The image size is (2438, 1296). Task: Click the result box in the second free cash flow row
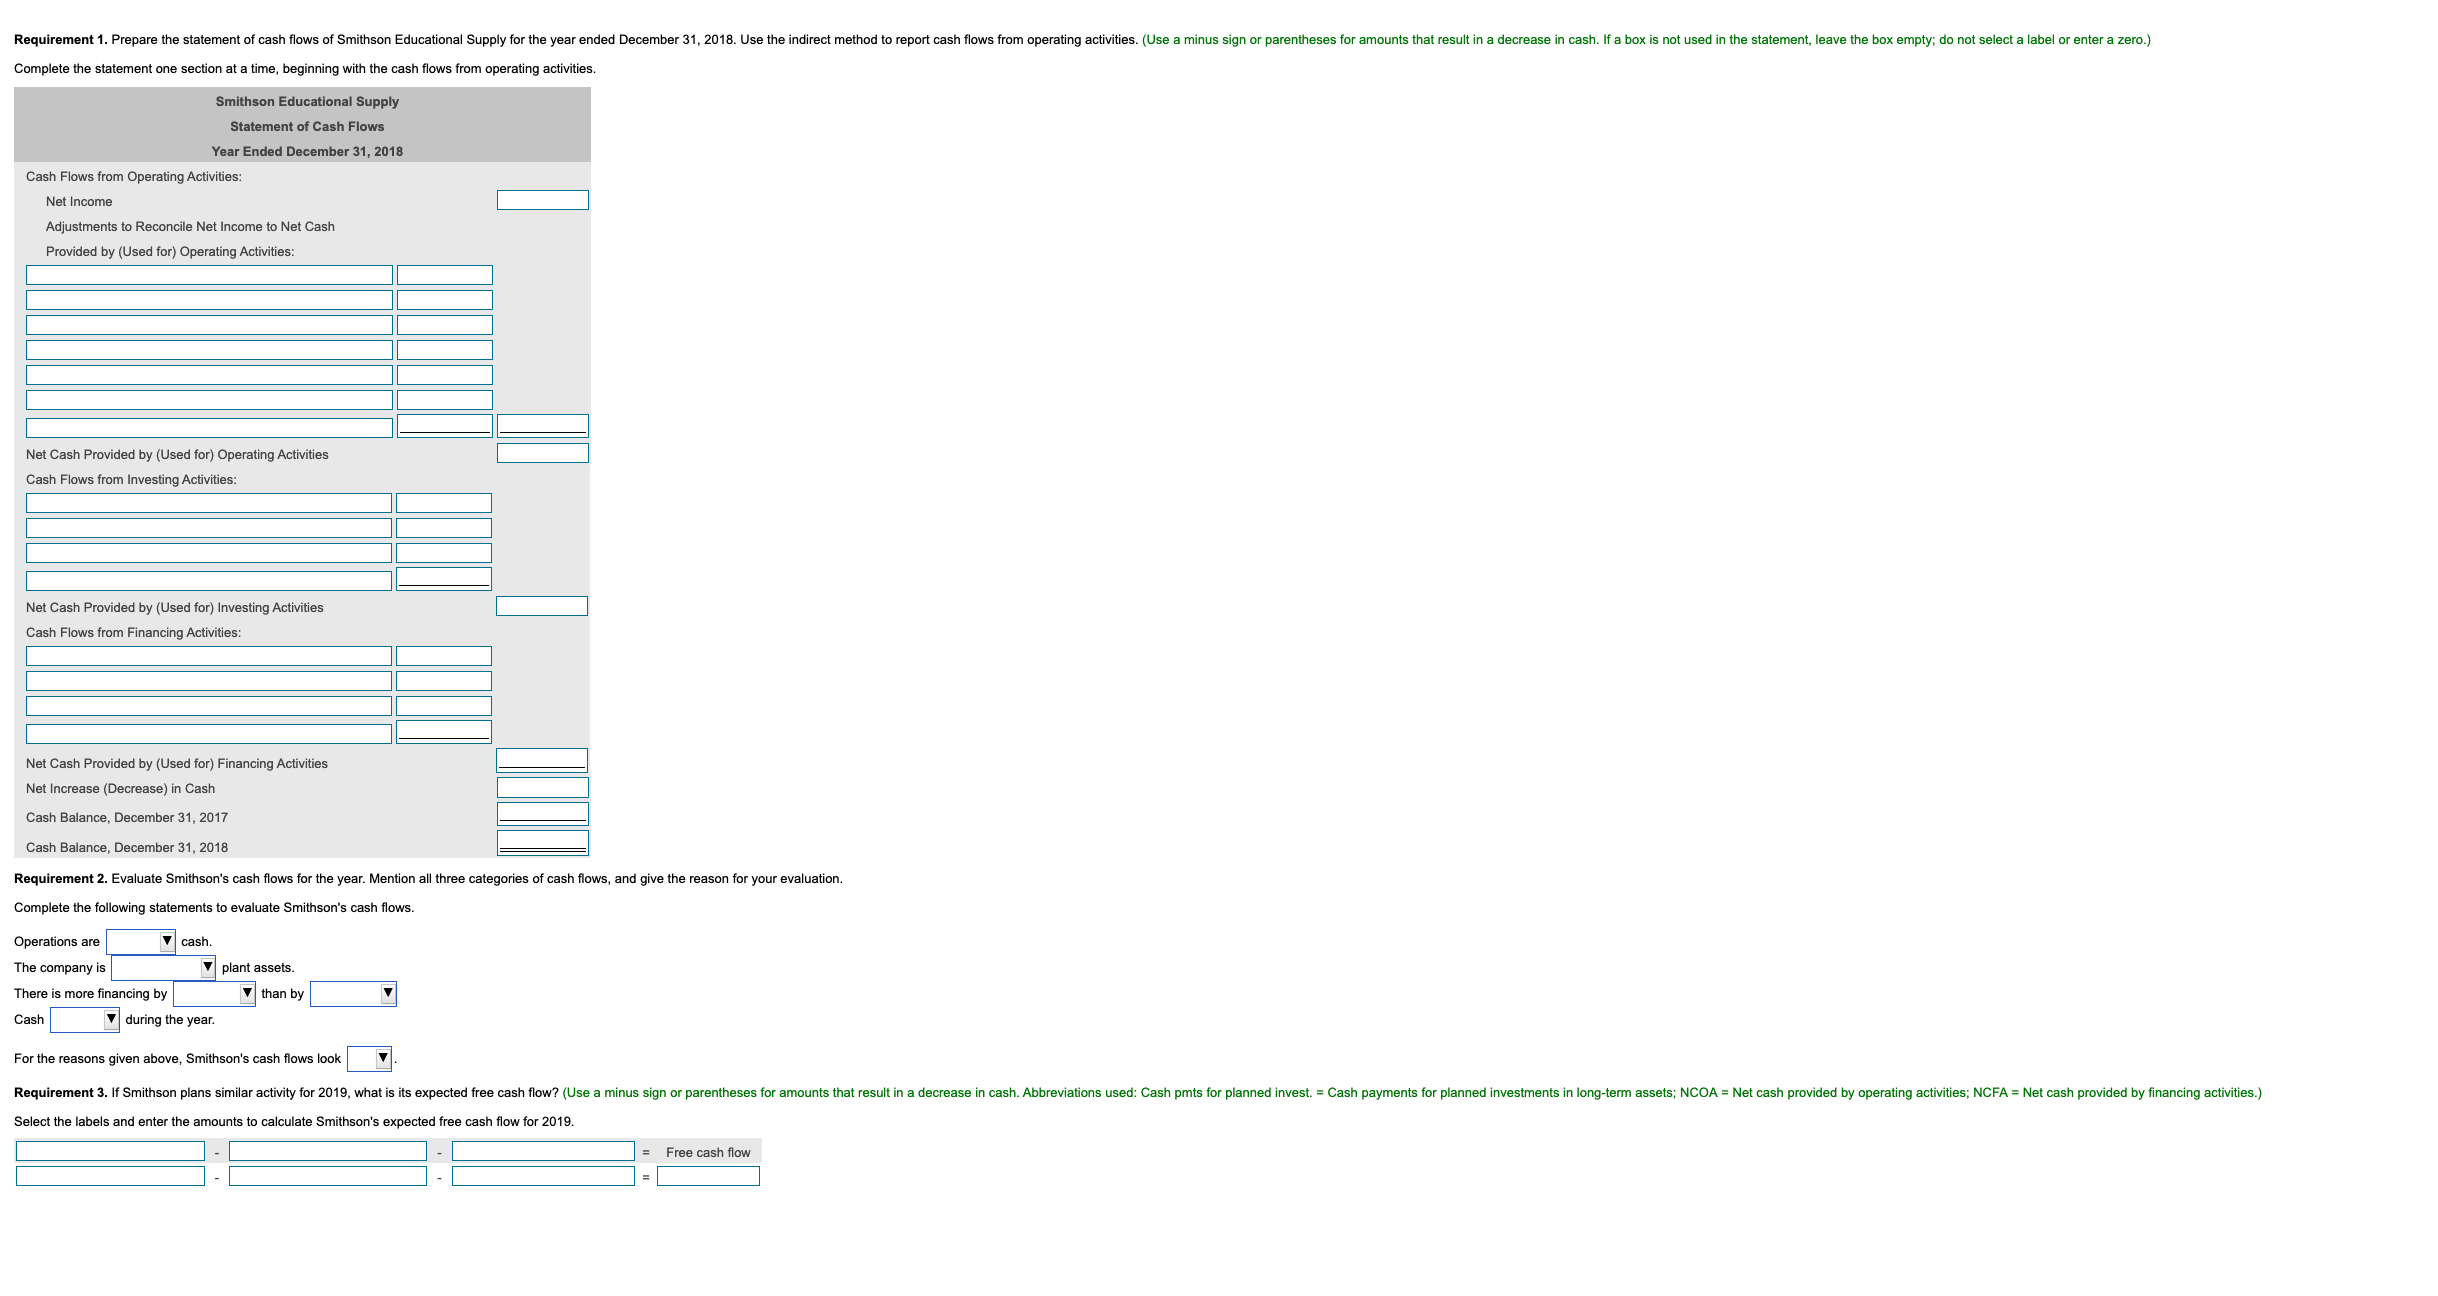pos(707,1176)
